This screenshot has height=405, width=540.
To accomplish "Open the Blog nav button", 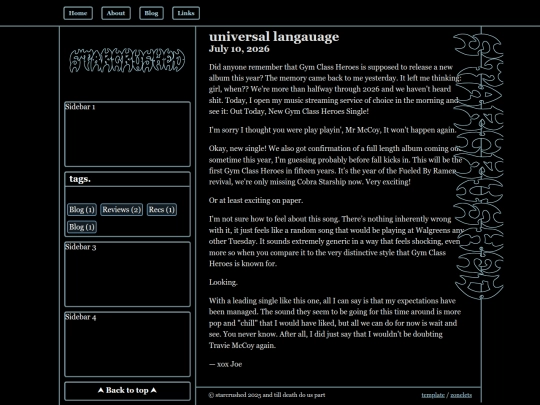I will click(151, 13).
